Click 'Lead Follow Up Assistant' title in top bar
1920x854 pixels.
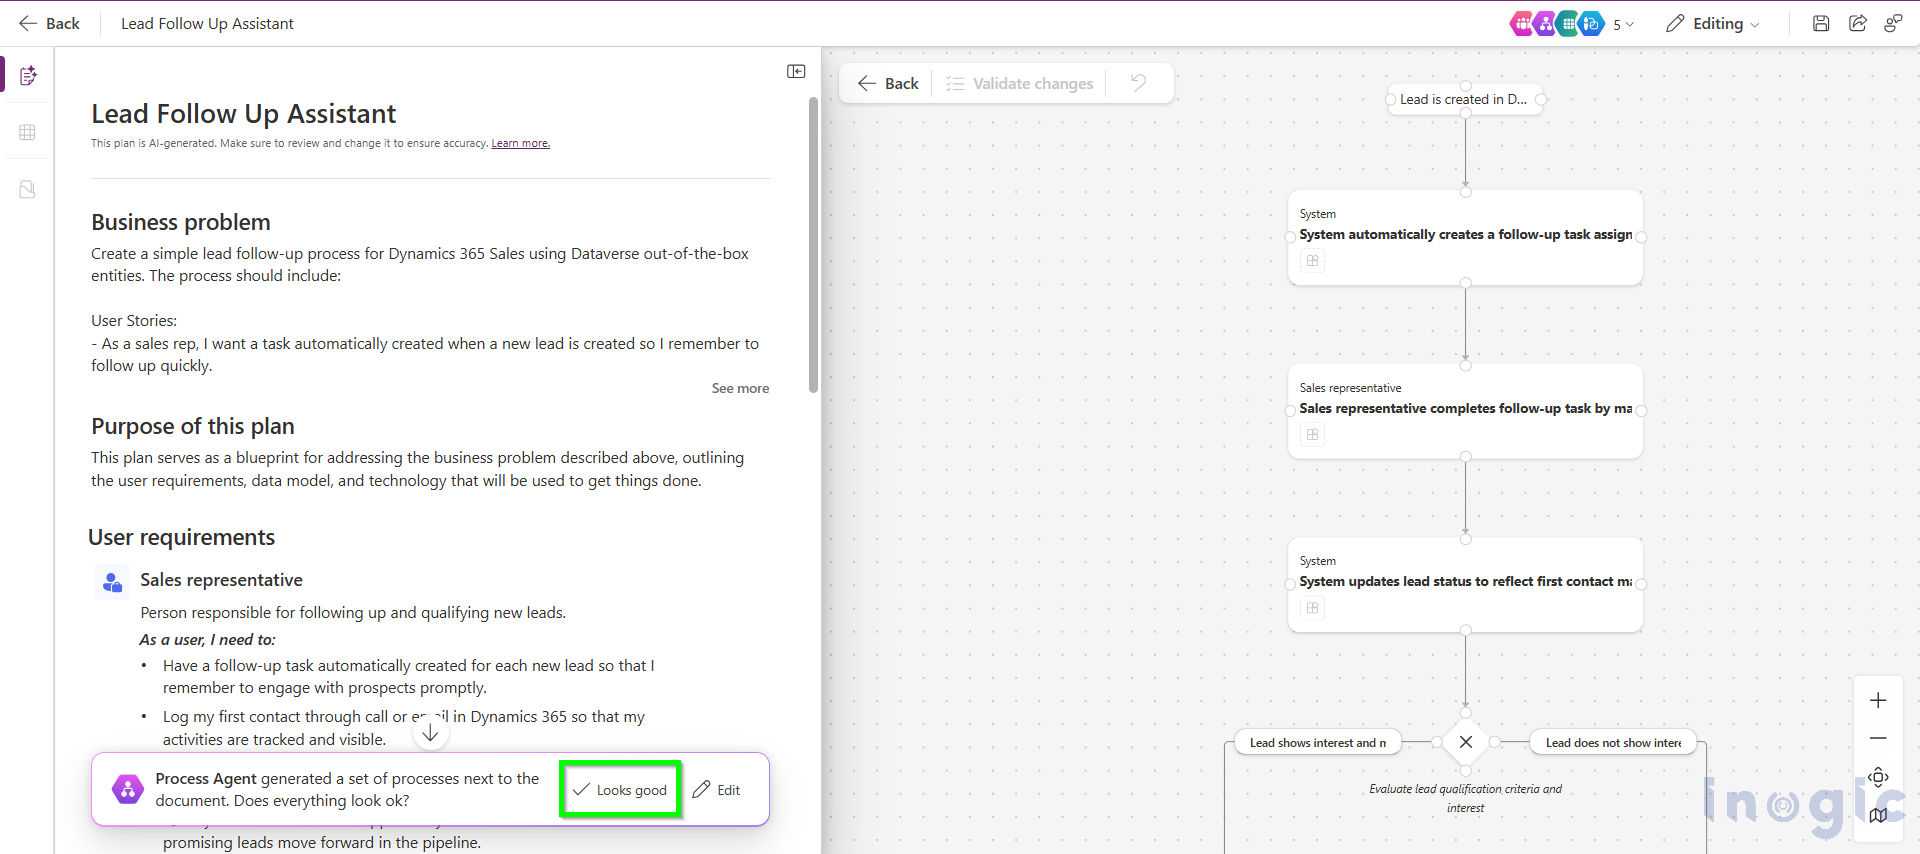207,23
